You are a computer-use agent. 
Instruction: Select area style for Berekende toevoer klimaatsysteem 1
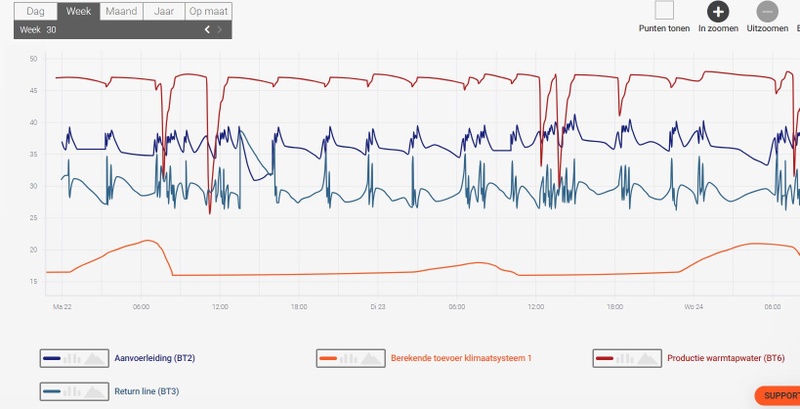371,359
